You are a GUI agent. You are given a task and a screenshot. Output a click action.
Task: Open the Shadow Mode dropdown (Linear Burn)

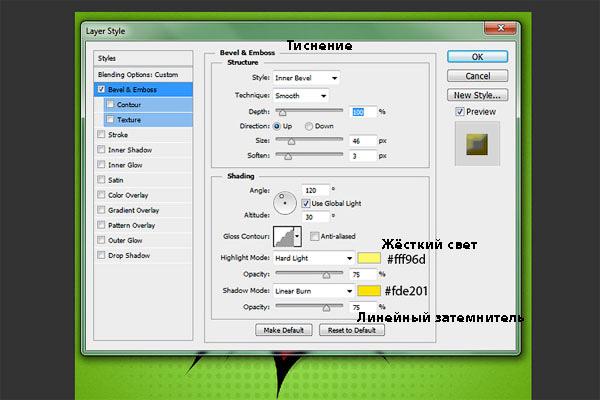pyautogui.click(x=313, y=291)
